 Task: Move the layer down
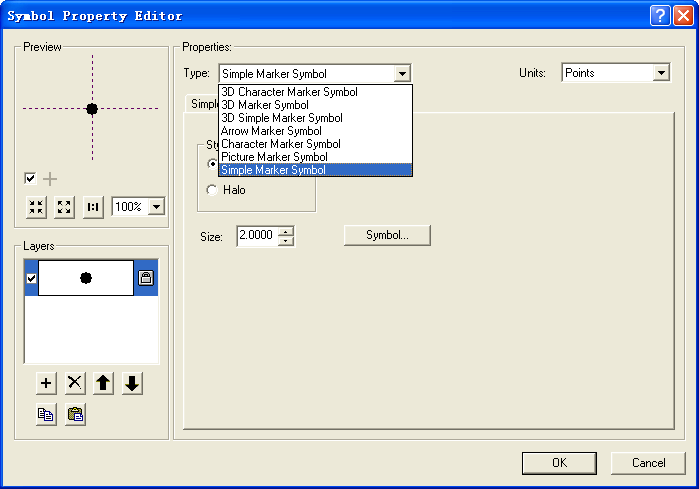(133, 383)
